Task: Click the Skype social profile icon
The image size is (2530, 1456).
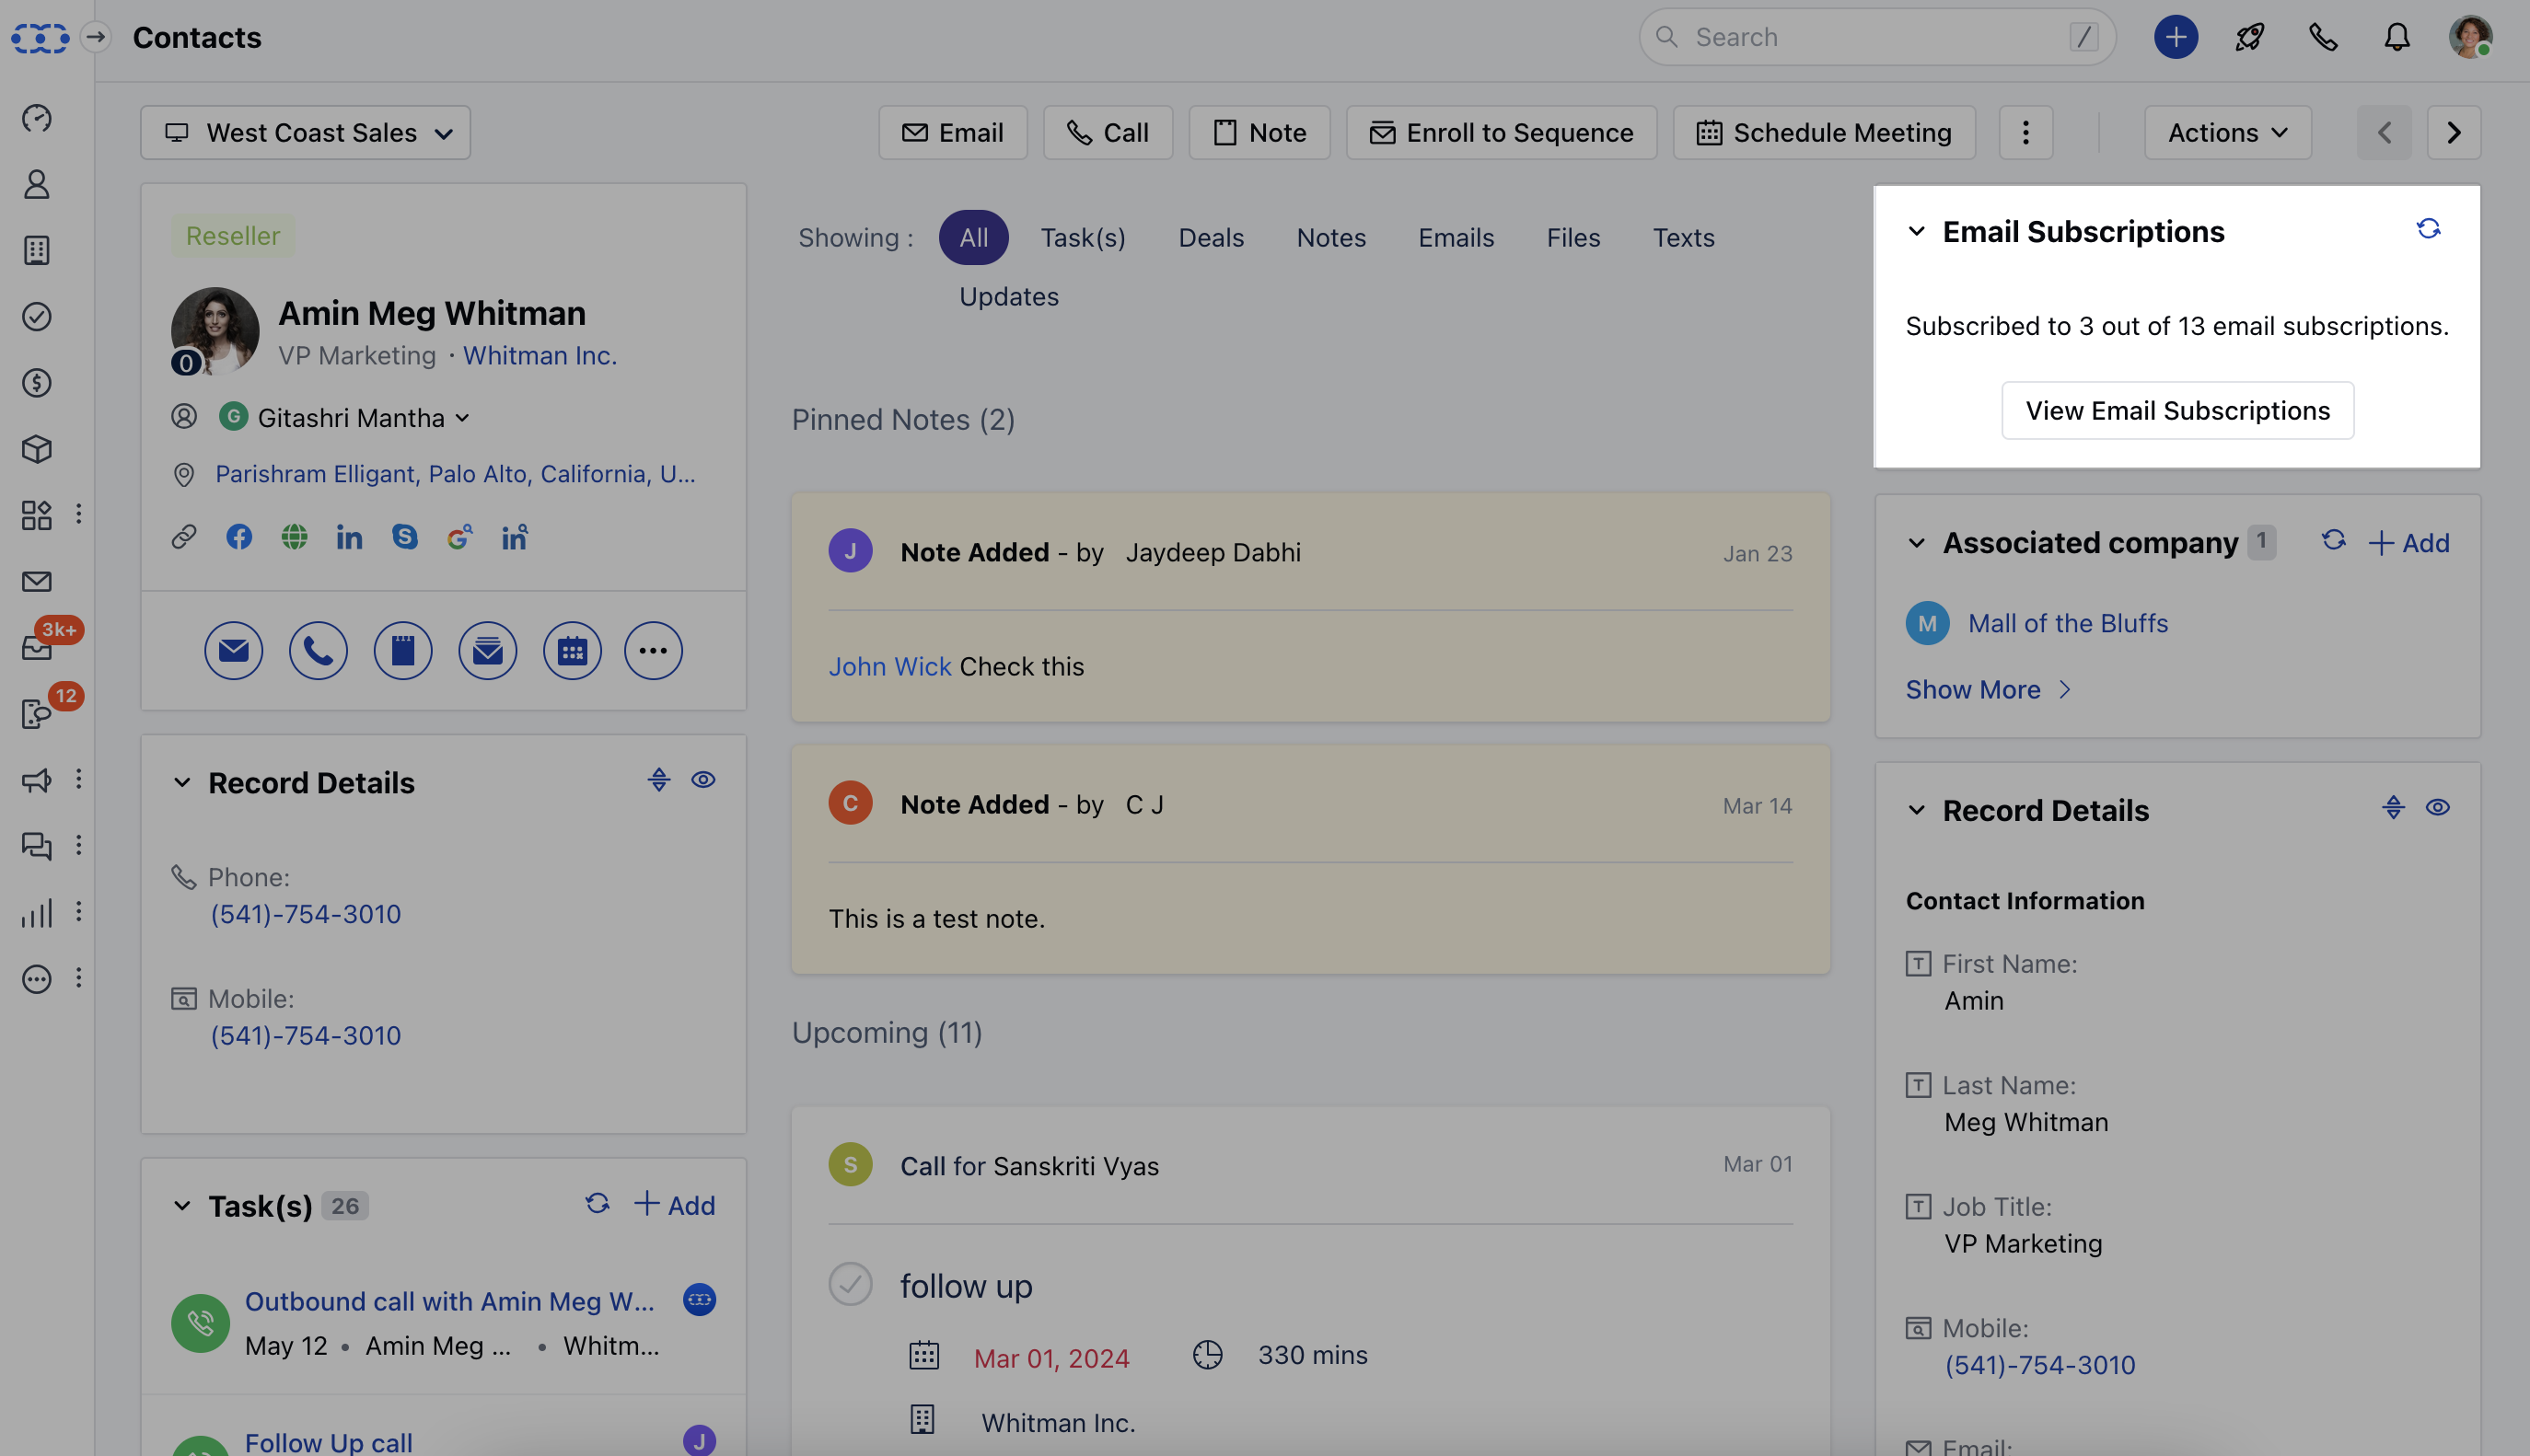Action: (x=404, y=537)
